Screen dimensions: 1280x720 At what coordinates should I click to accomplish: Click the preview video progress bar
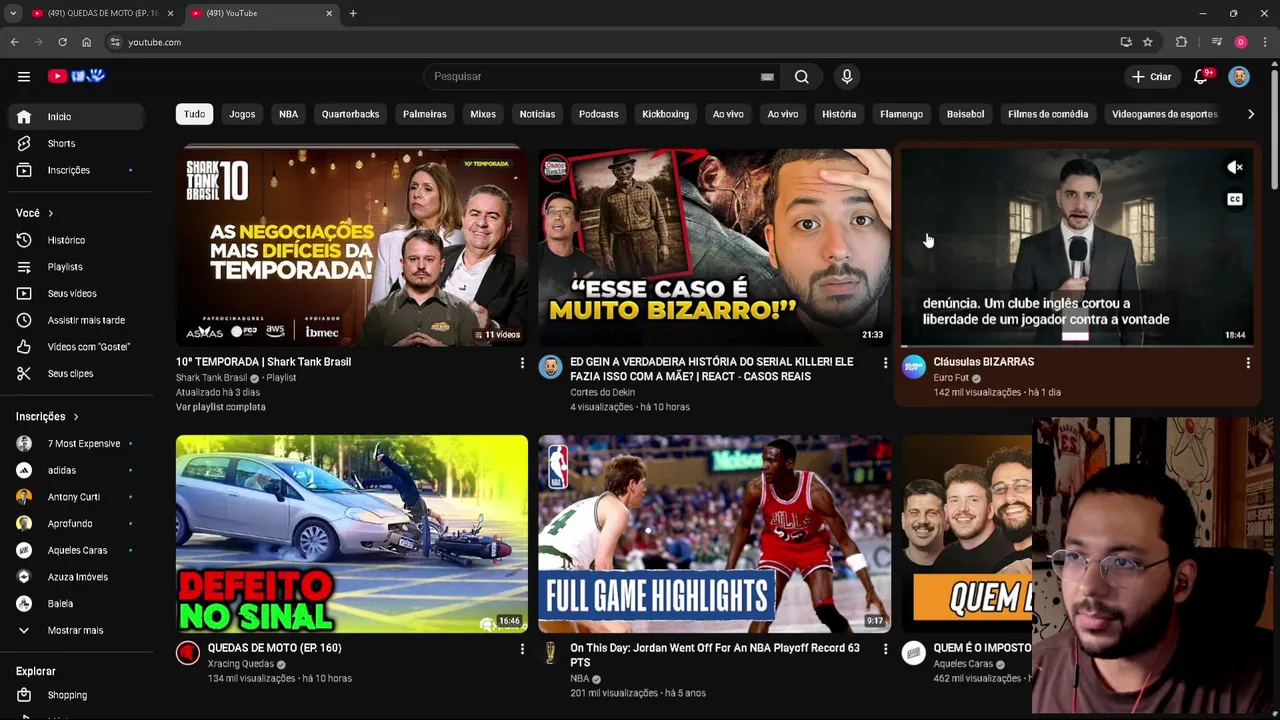tap(1077, 346)
